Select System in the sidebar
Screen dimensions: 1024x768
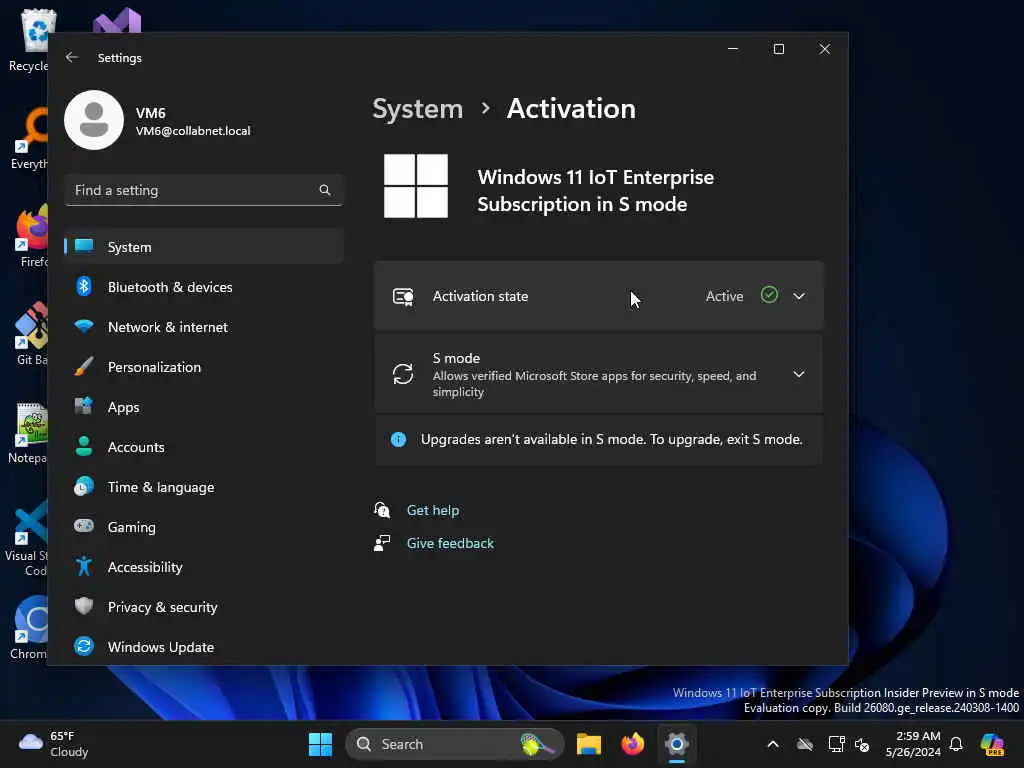tap(204, 247)
